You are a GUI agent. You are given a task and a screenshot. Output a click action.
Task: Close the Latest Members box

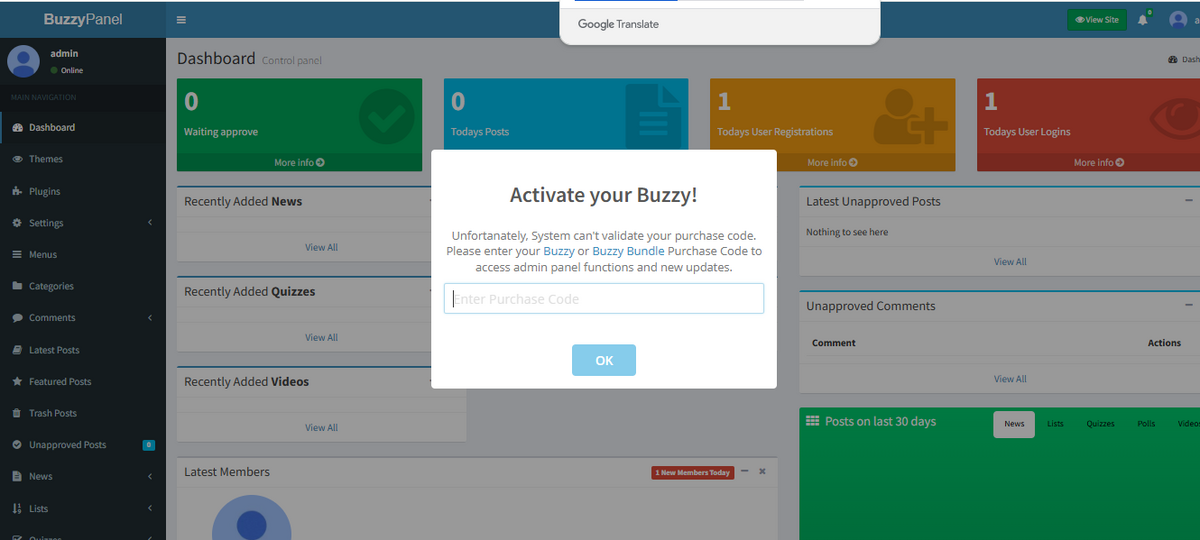(x=762, y=471)
